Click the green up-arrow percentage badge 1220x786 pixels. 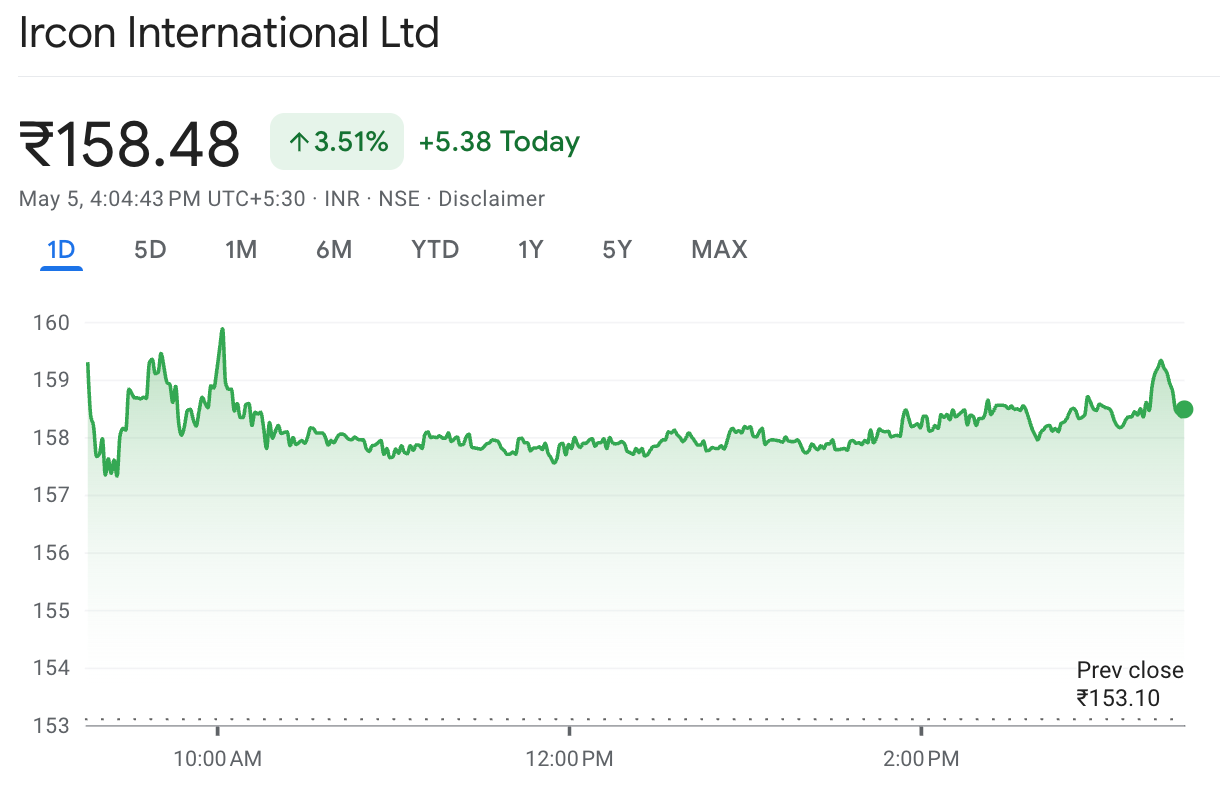pyautogui.click(x=337, y=142)
